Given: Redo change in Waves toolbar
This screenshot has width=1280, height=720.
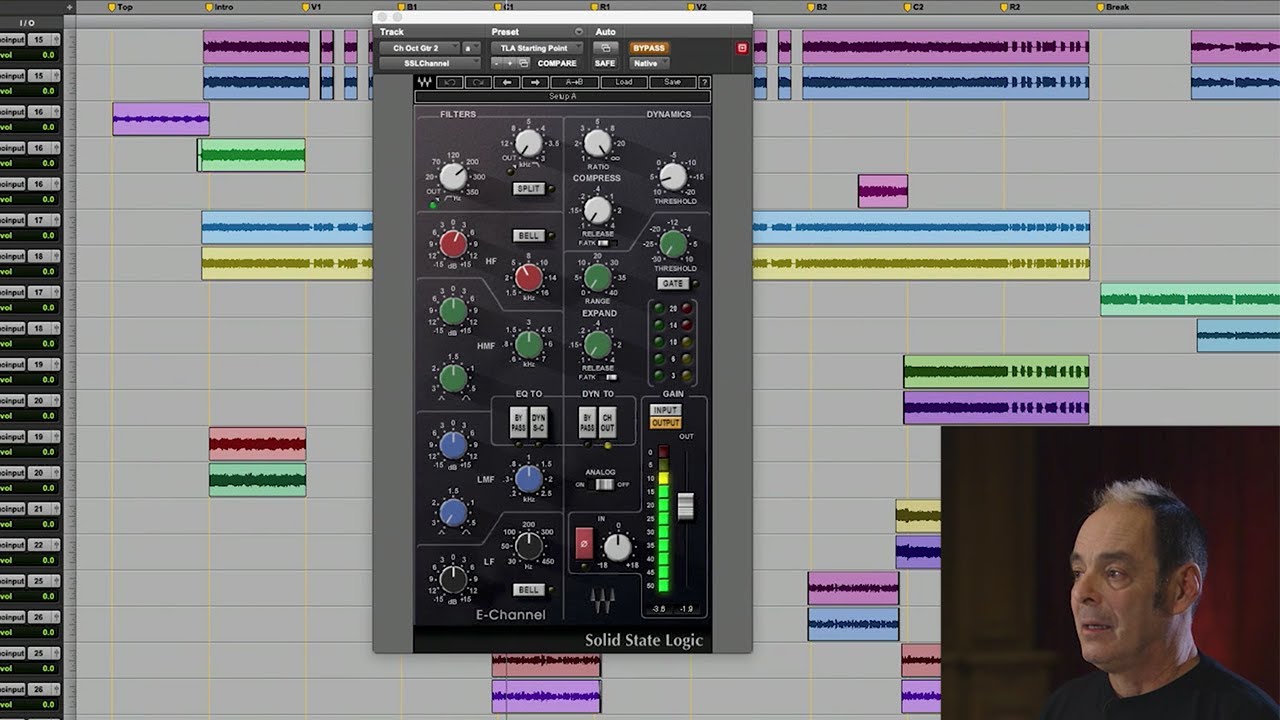Looking at the screenshot, I should pos(478,82).
